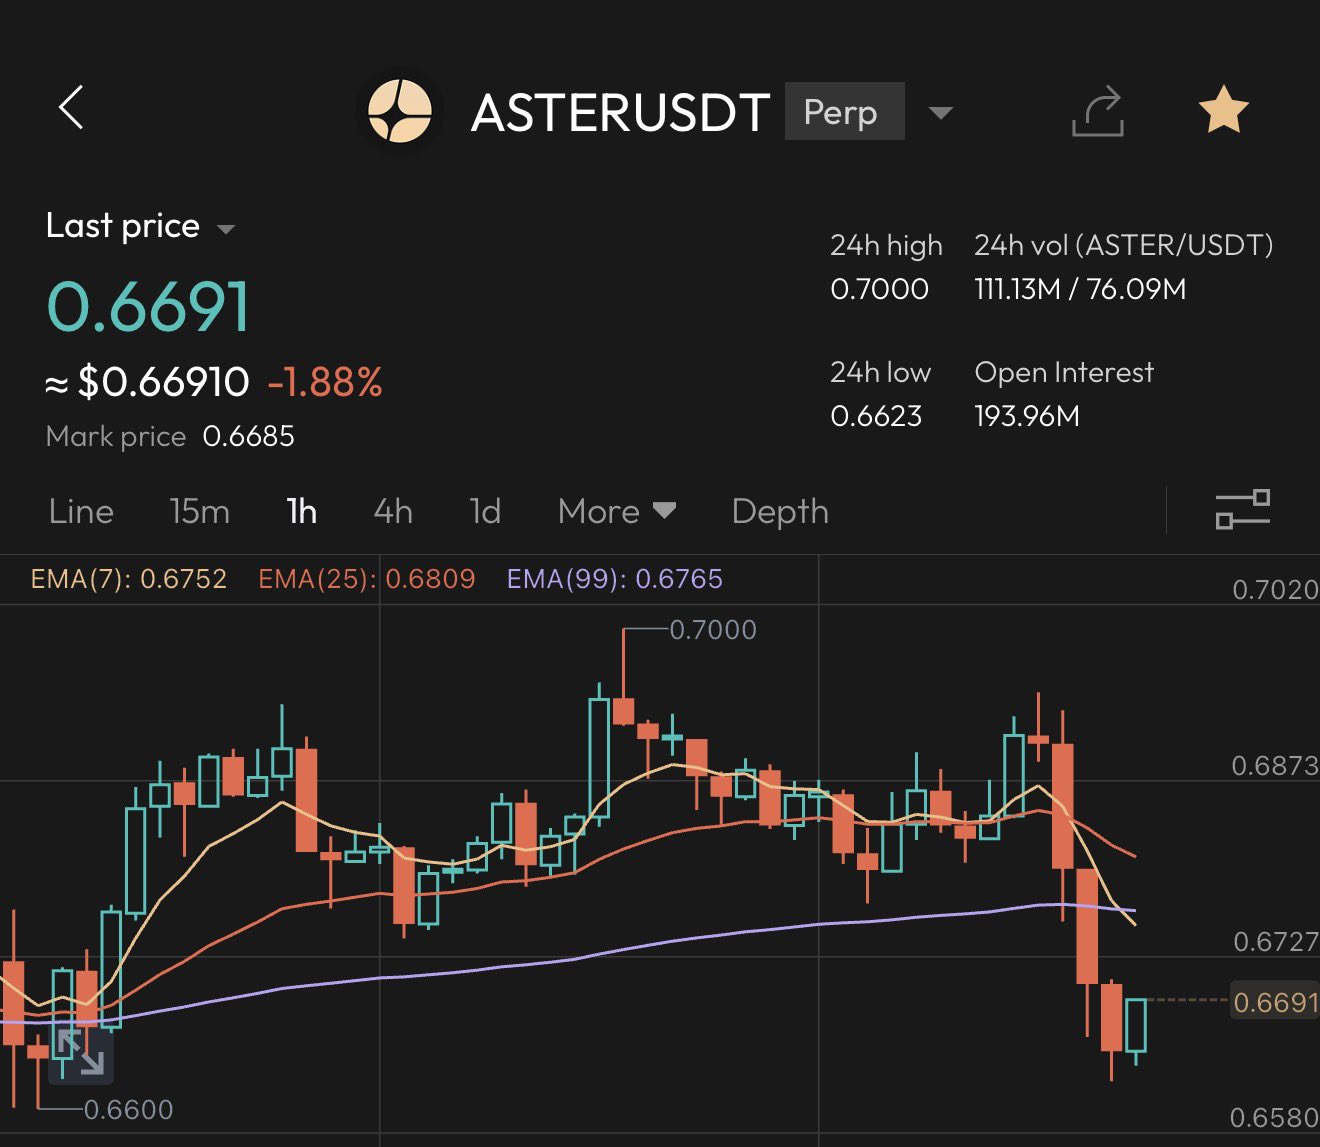
Task: Tap the Perp contract type badge
Action: coord(844,112)
